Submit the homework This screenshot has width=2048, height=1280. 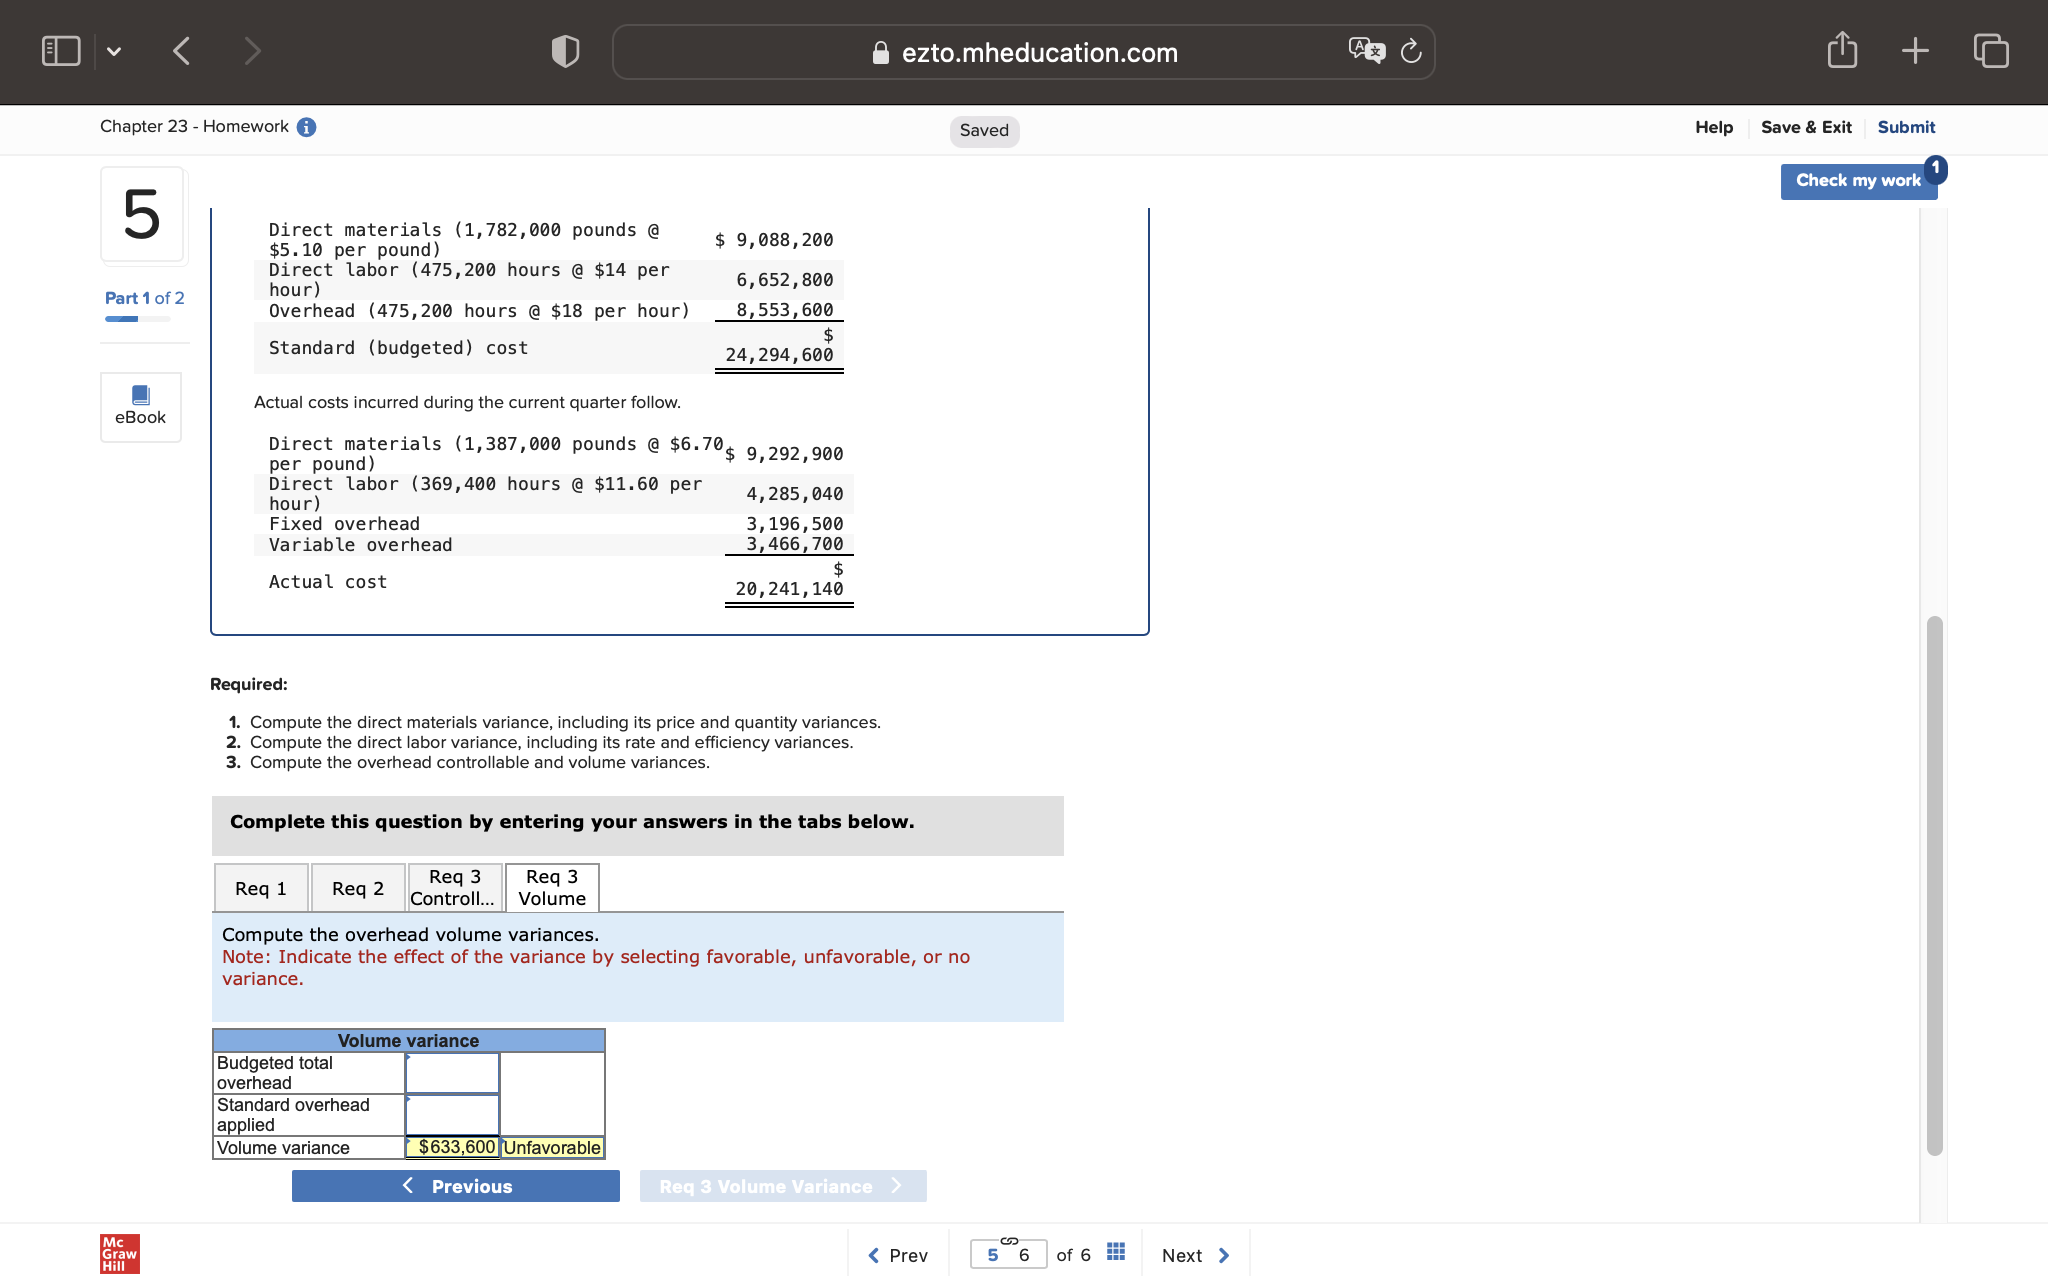pos(1905,126)
